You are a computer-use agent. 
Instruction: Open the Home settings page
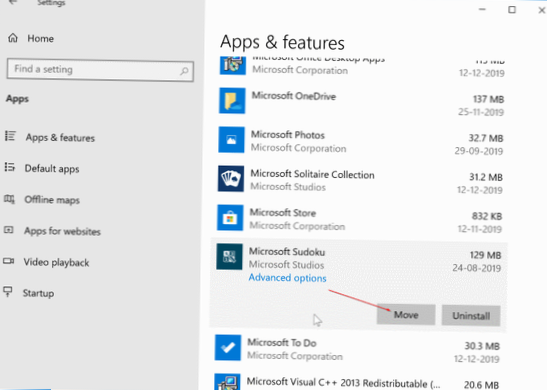pos(40,38)
